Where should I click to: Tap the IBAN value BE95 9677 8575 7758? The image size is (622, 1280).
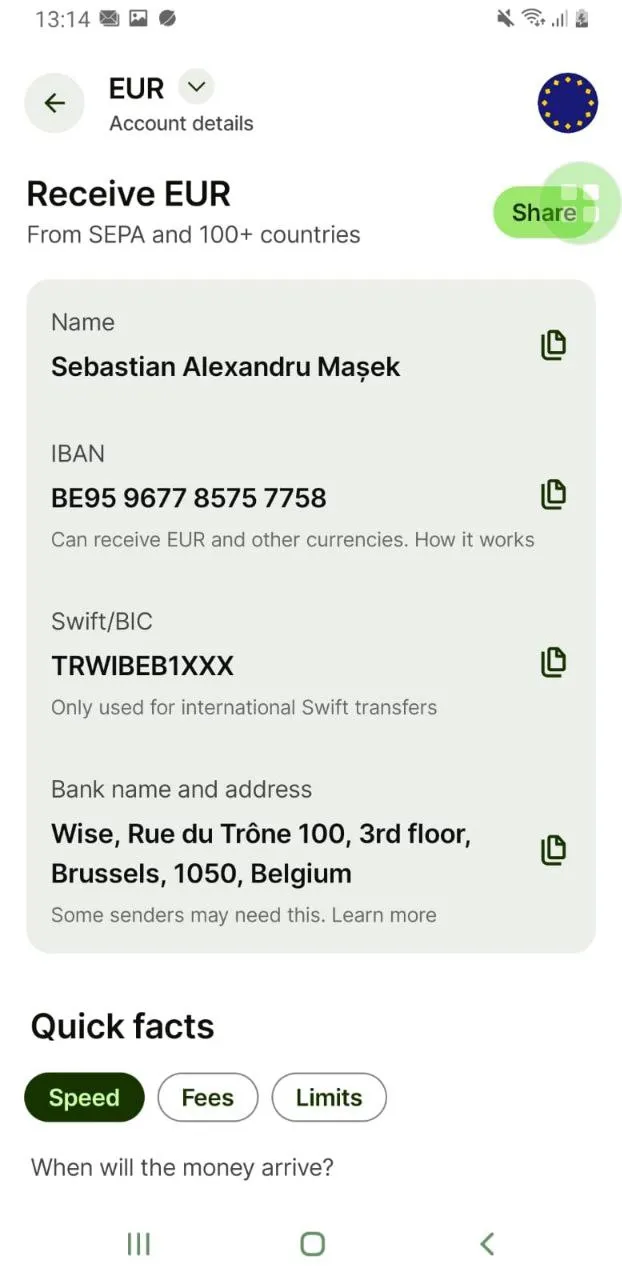189,498
